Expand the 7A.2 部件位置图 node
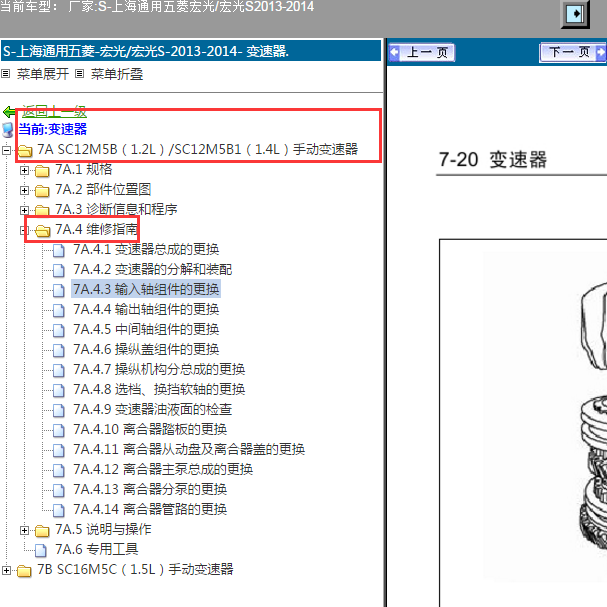 pyautogui.click(x=24, y=190)
